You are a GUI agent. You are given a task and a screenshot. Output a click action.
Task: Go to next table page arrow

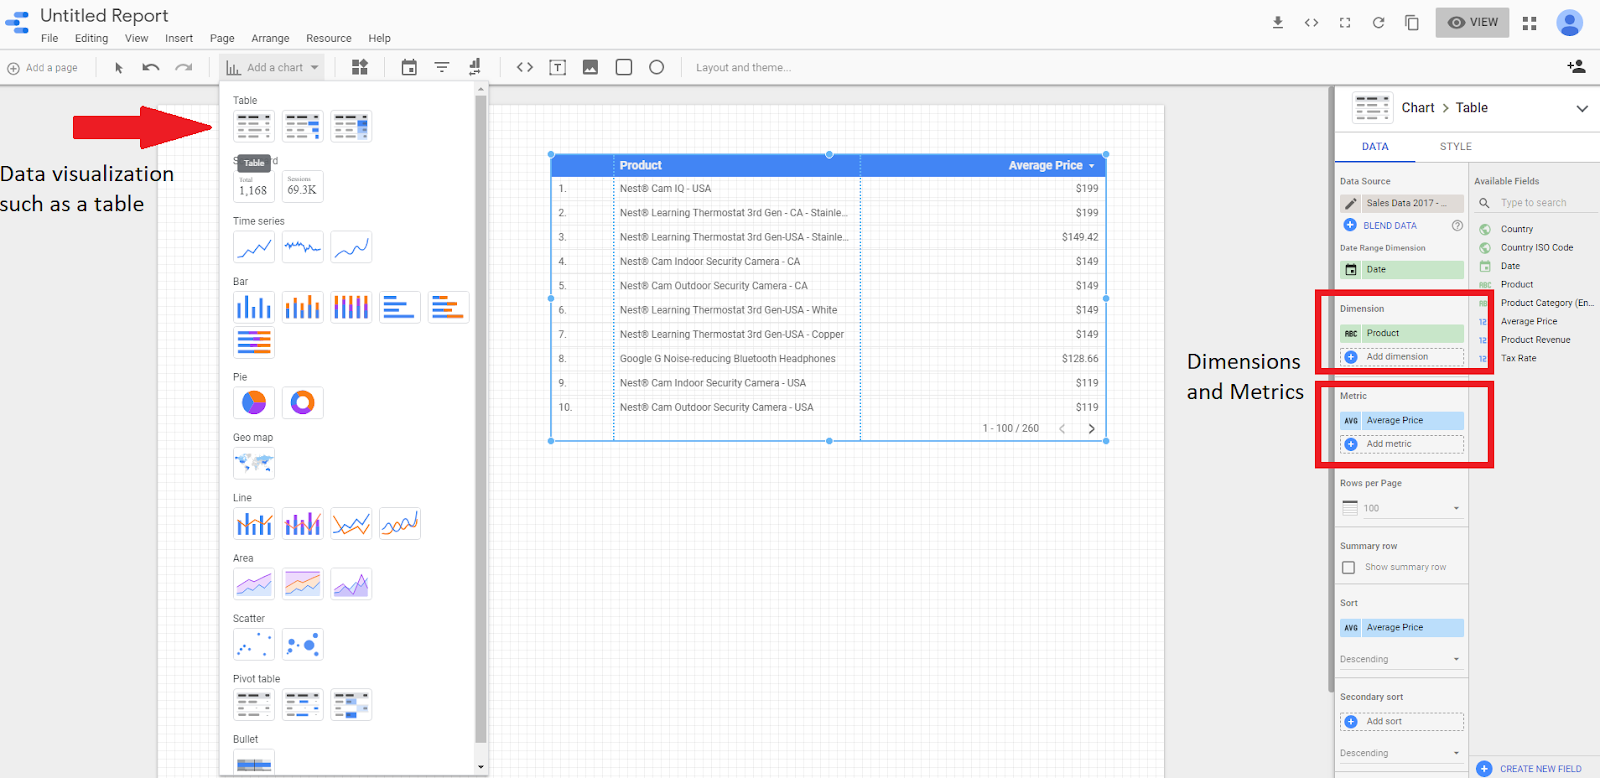click(x=1091, y=429)
